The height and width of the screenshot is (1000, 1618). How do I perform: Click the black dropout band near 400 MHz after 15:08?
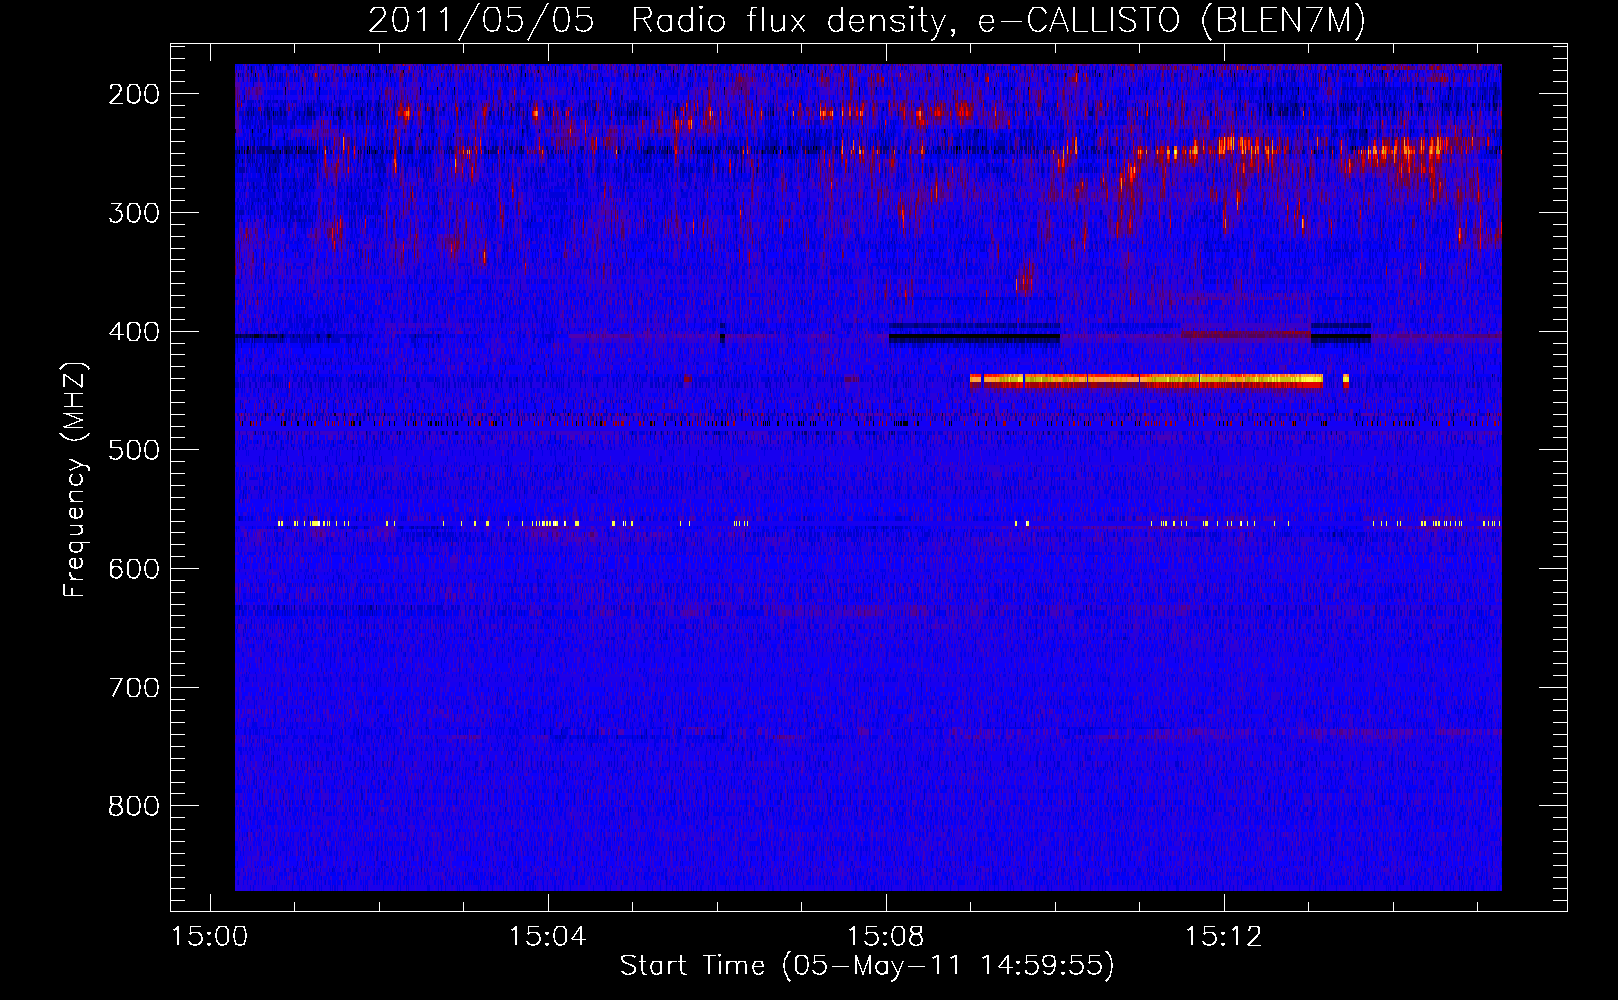pyautogui.click(x=974, y=334)
